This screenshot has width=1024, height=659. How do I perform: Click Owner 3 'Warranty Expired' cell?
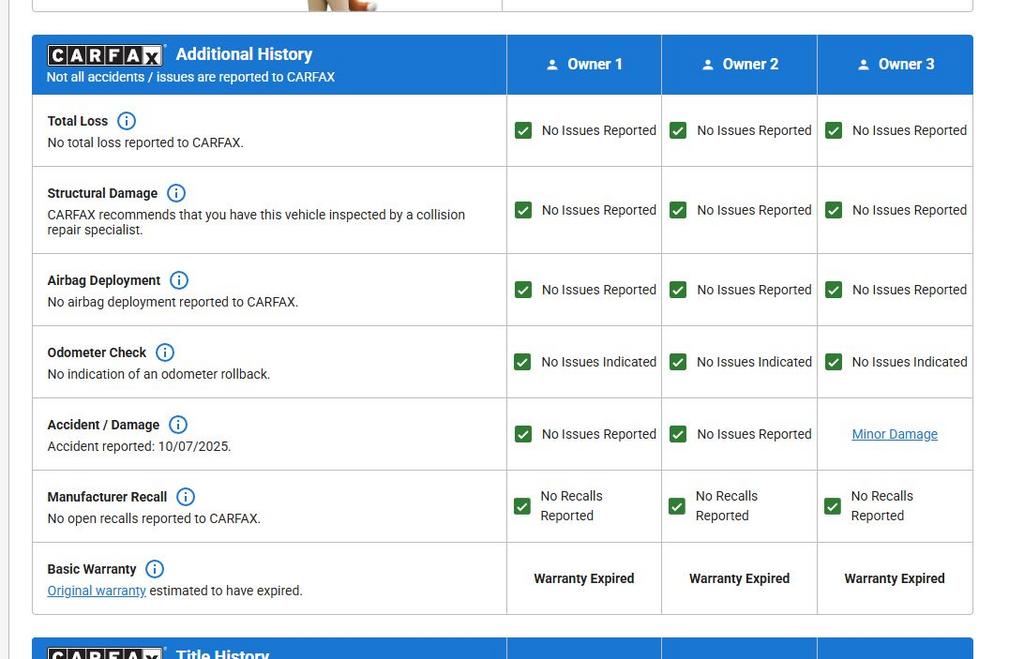click(895, 579)
